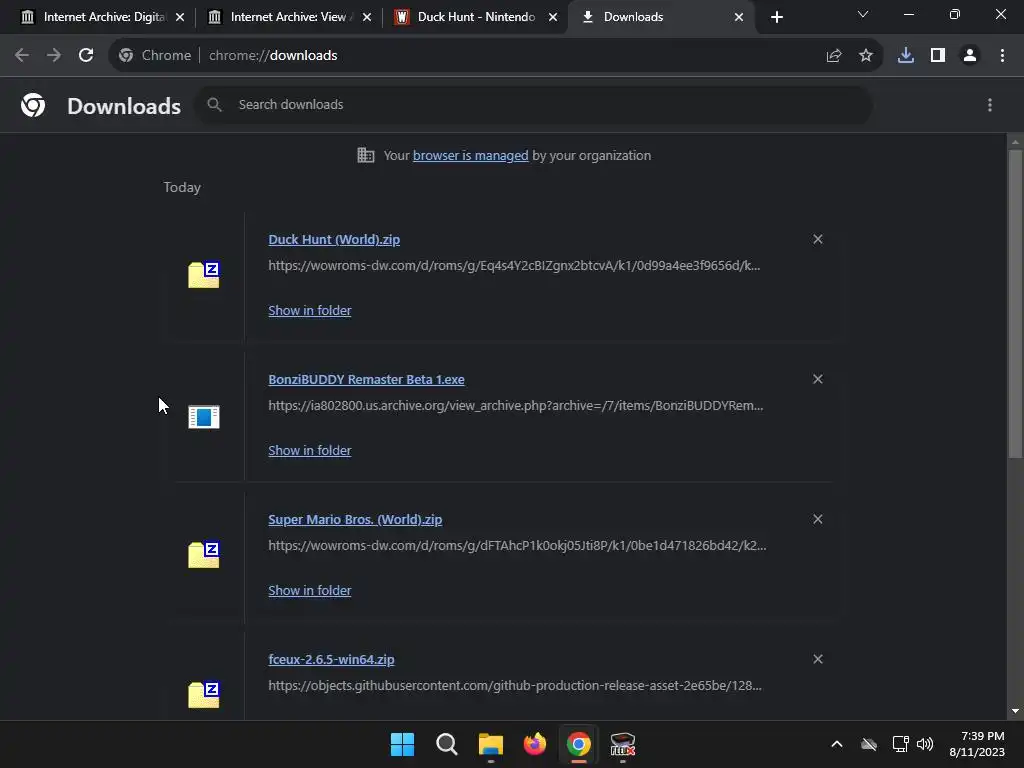Close the Internet Archive: View tab
The width and height of the screenshot is (1024, 768).
367,17
